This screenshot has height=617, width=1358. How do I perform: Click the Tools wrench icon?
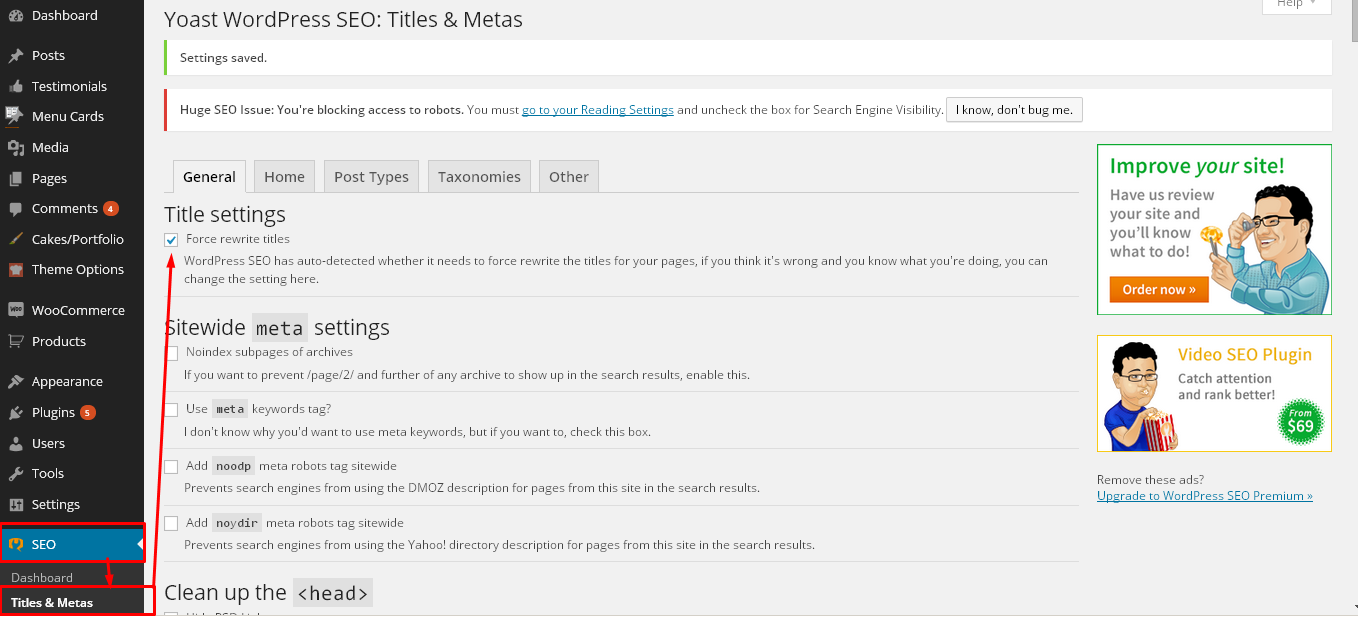pos(15,474)
